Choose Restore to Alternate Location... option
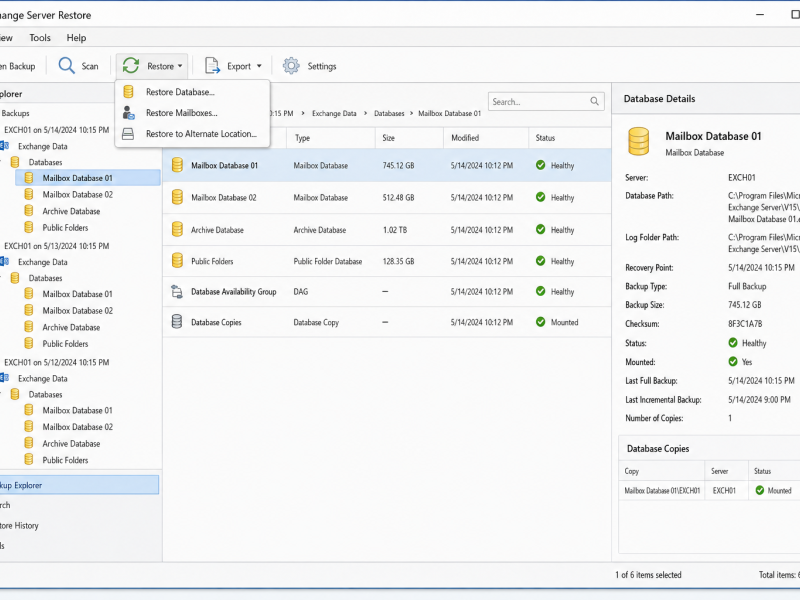Screen dimensions: 800x600 [192, 134]
